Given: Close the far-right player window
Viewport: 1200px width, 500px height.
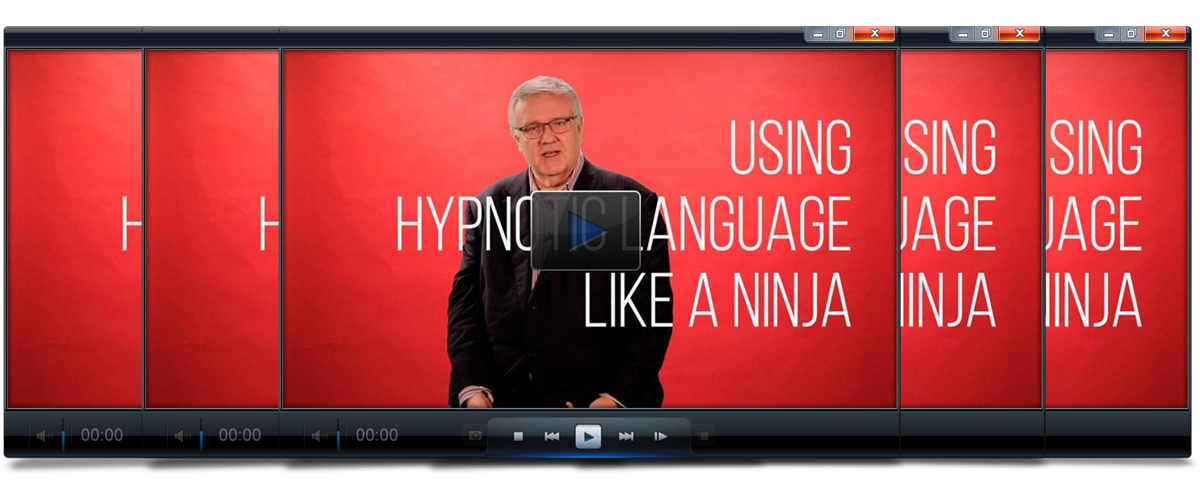Looking at the screenshot, I should click(1165, 34).
